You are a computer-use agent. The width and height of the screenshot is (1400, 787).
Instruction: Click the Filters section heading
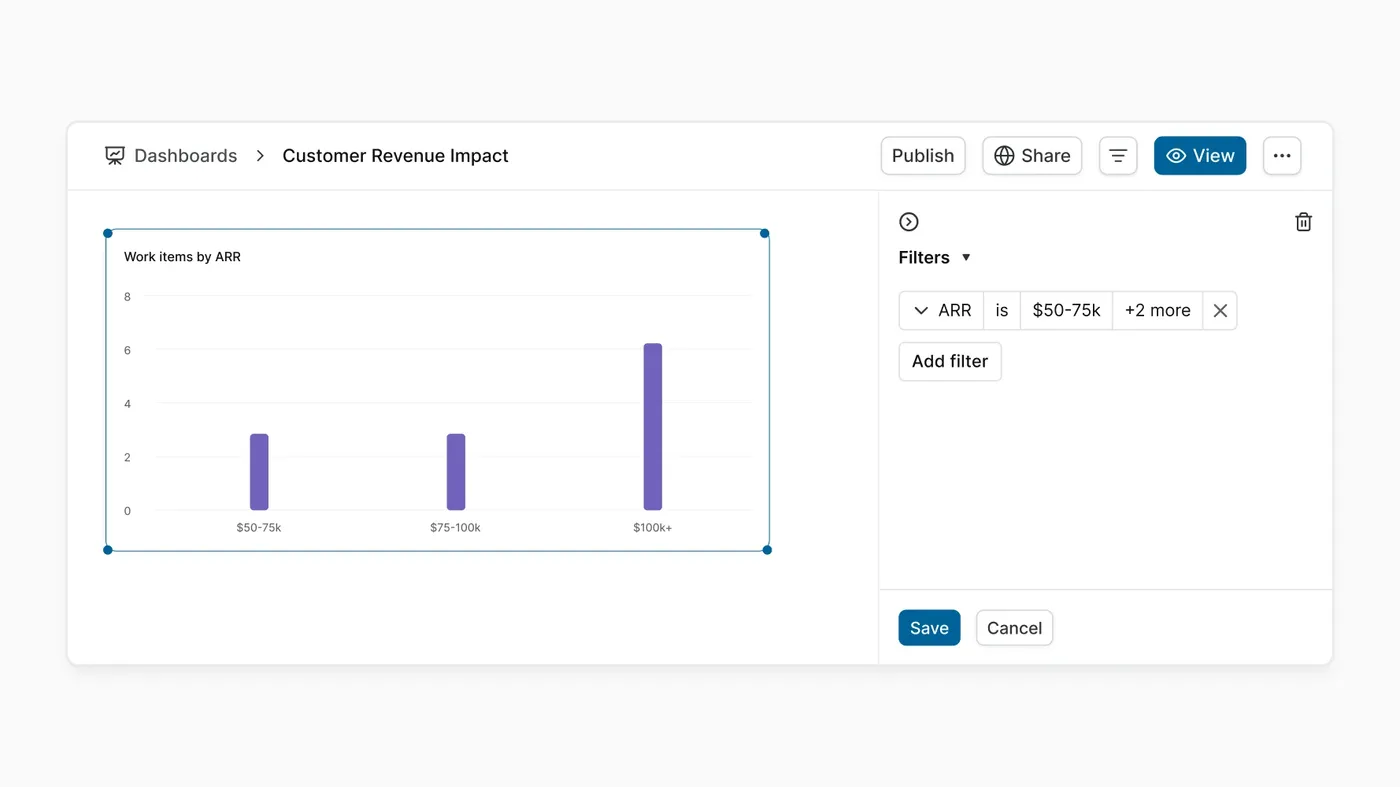pos(924,257)
